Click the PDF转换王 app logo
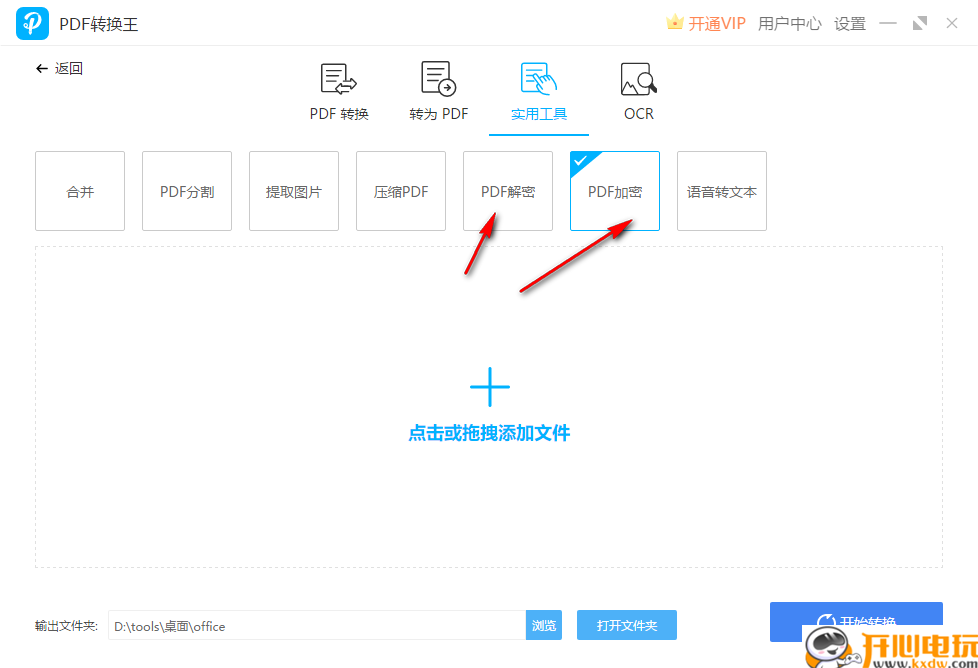This screenshot has width=978, height=668. pyautogui.click(x=32, y=22)
